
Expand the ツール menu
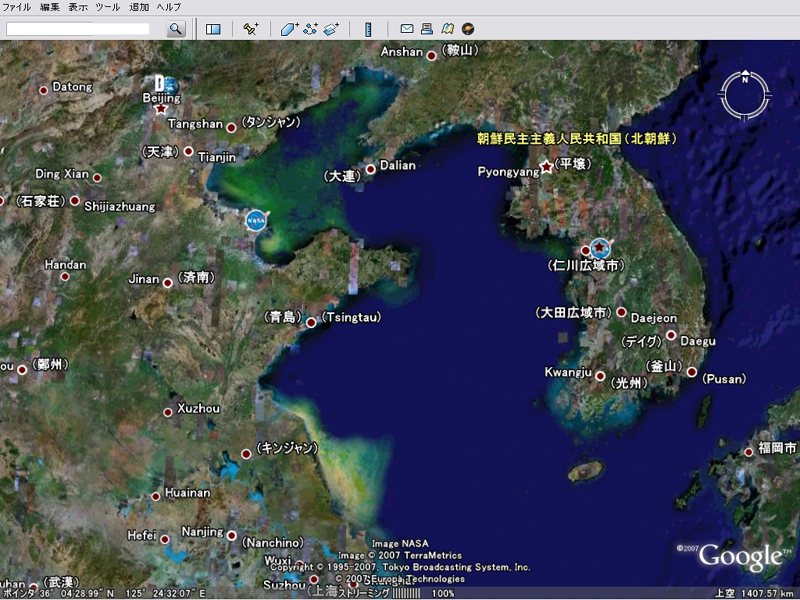[x=107, y=7]
